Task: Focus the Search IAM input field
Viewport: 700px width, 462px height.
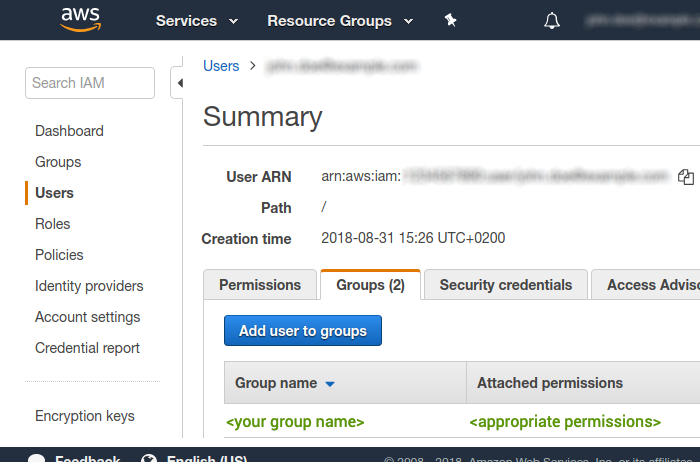Action: point(90,83)
